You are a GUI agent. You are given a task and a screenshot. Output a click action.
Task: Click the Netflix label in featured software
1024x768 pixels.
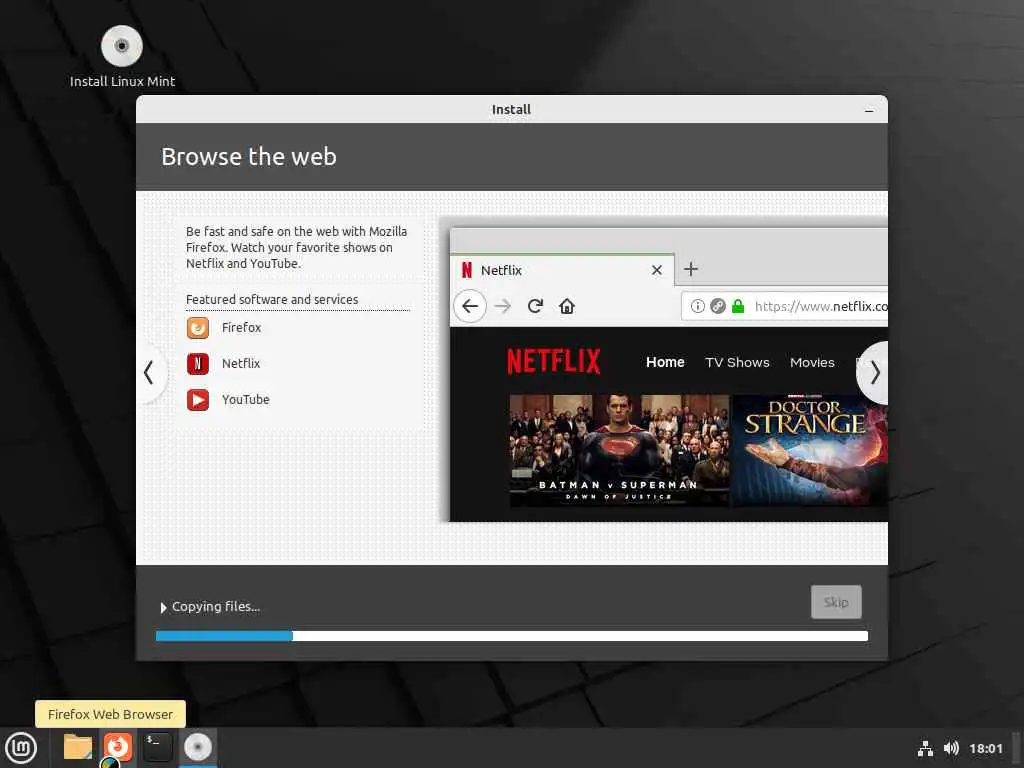241,364
